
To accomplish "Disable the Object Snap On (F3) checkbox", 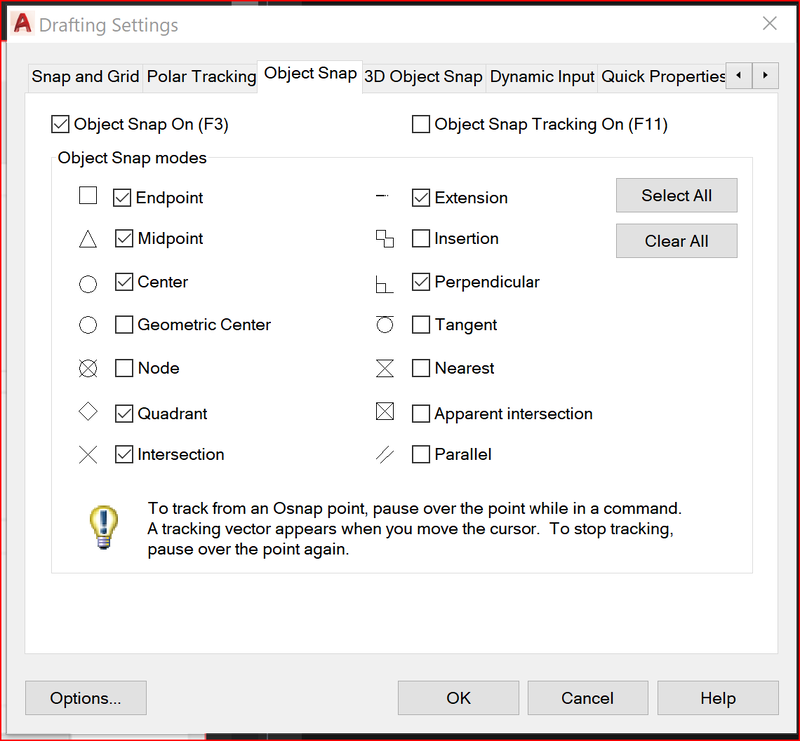I will [61, 124].
